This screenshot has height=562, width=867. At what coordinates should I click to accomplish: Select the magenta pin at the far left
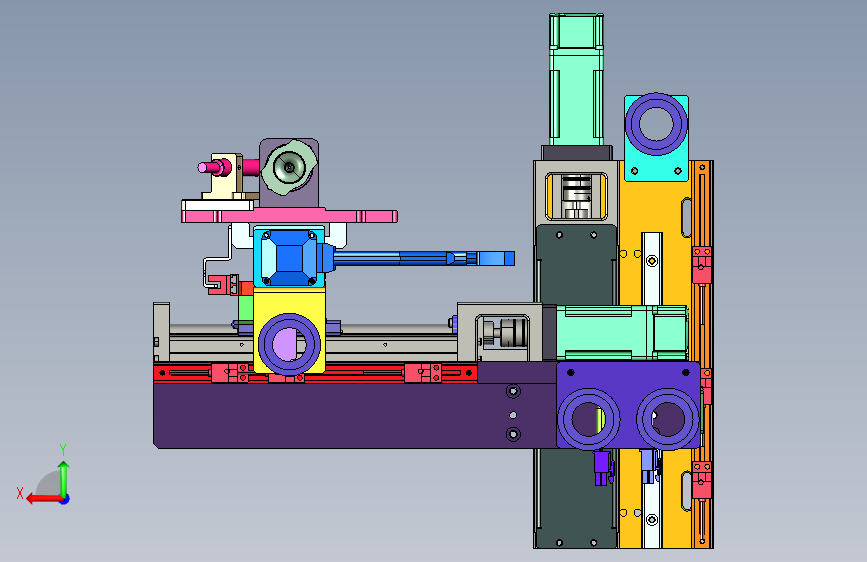point(215,166)
